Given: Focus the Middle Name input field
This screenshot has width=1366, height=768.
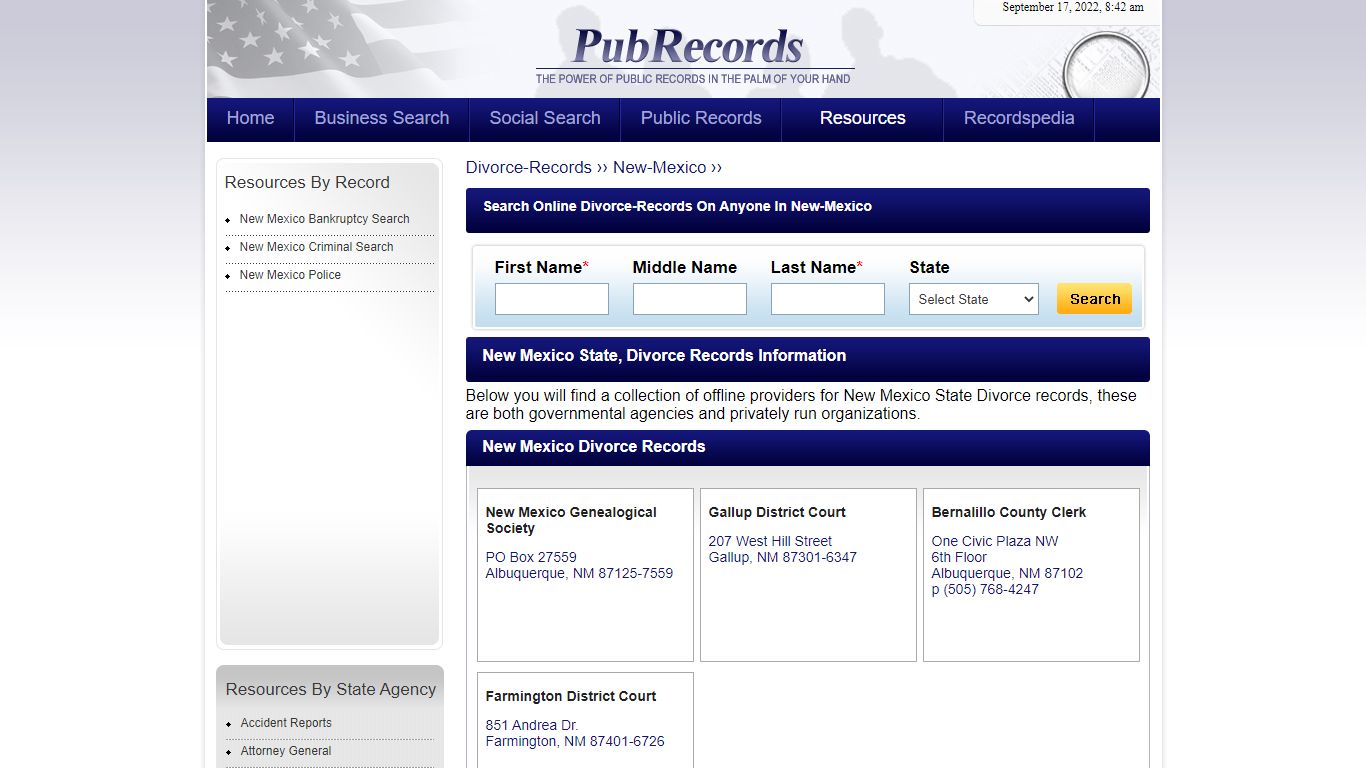Looking at the screenshot, I should [690, 299].
